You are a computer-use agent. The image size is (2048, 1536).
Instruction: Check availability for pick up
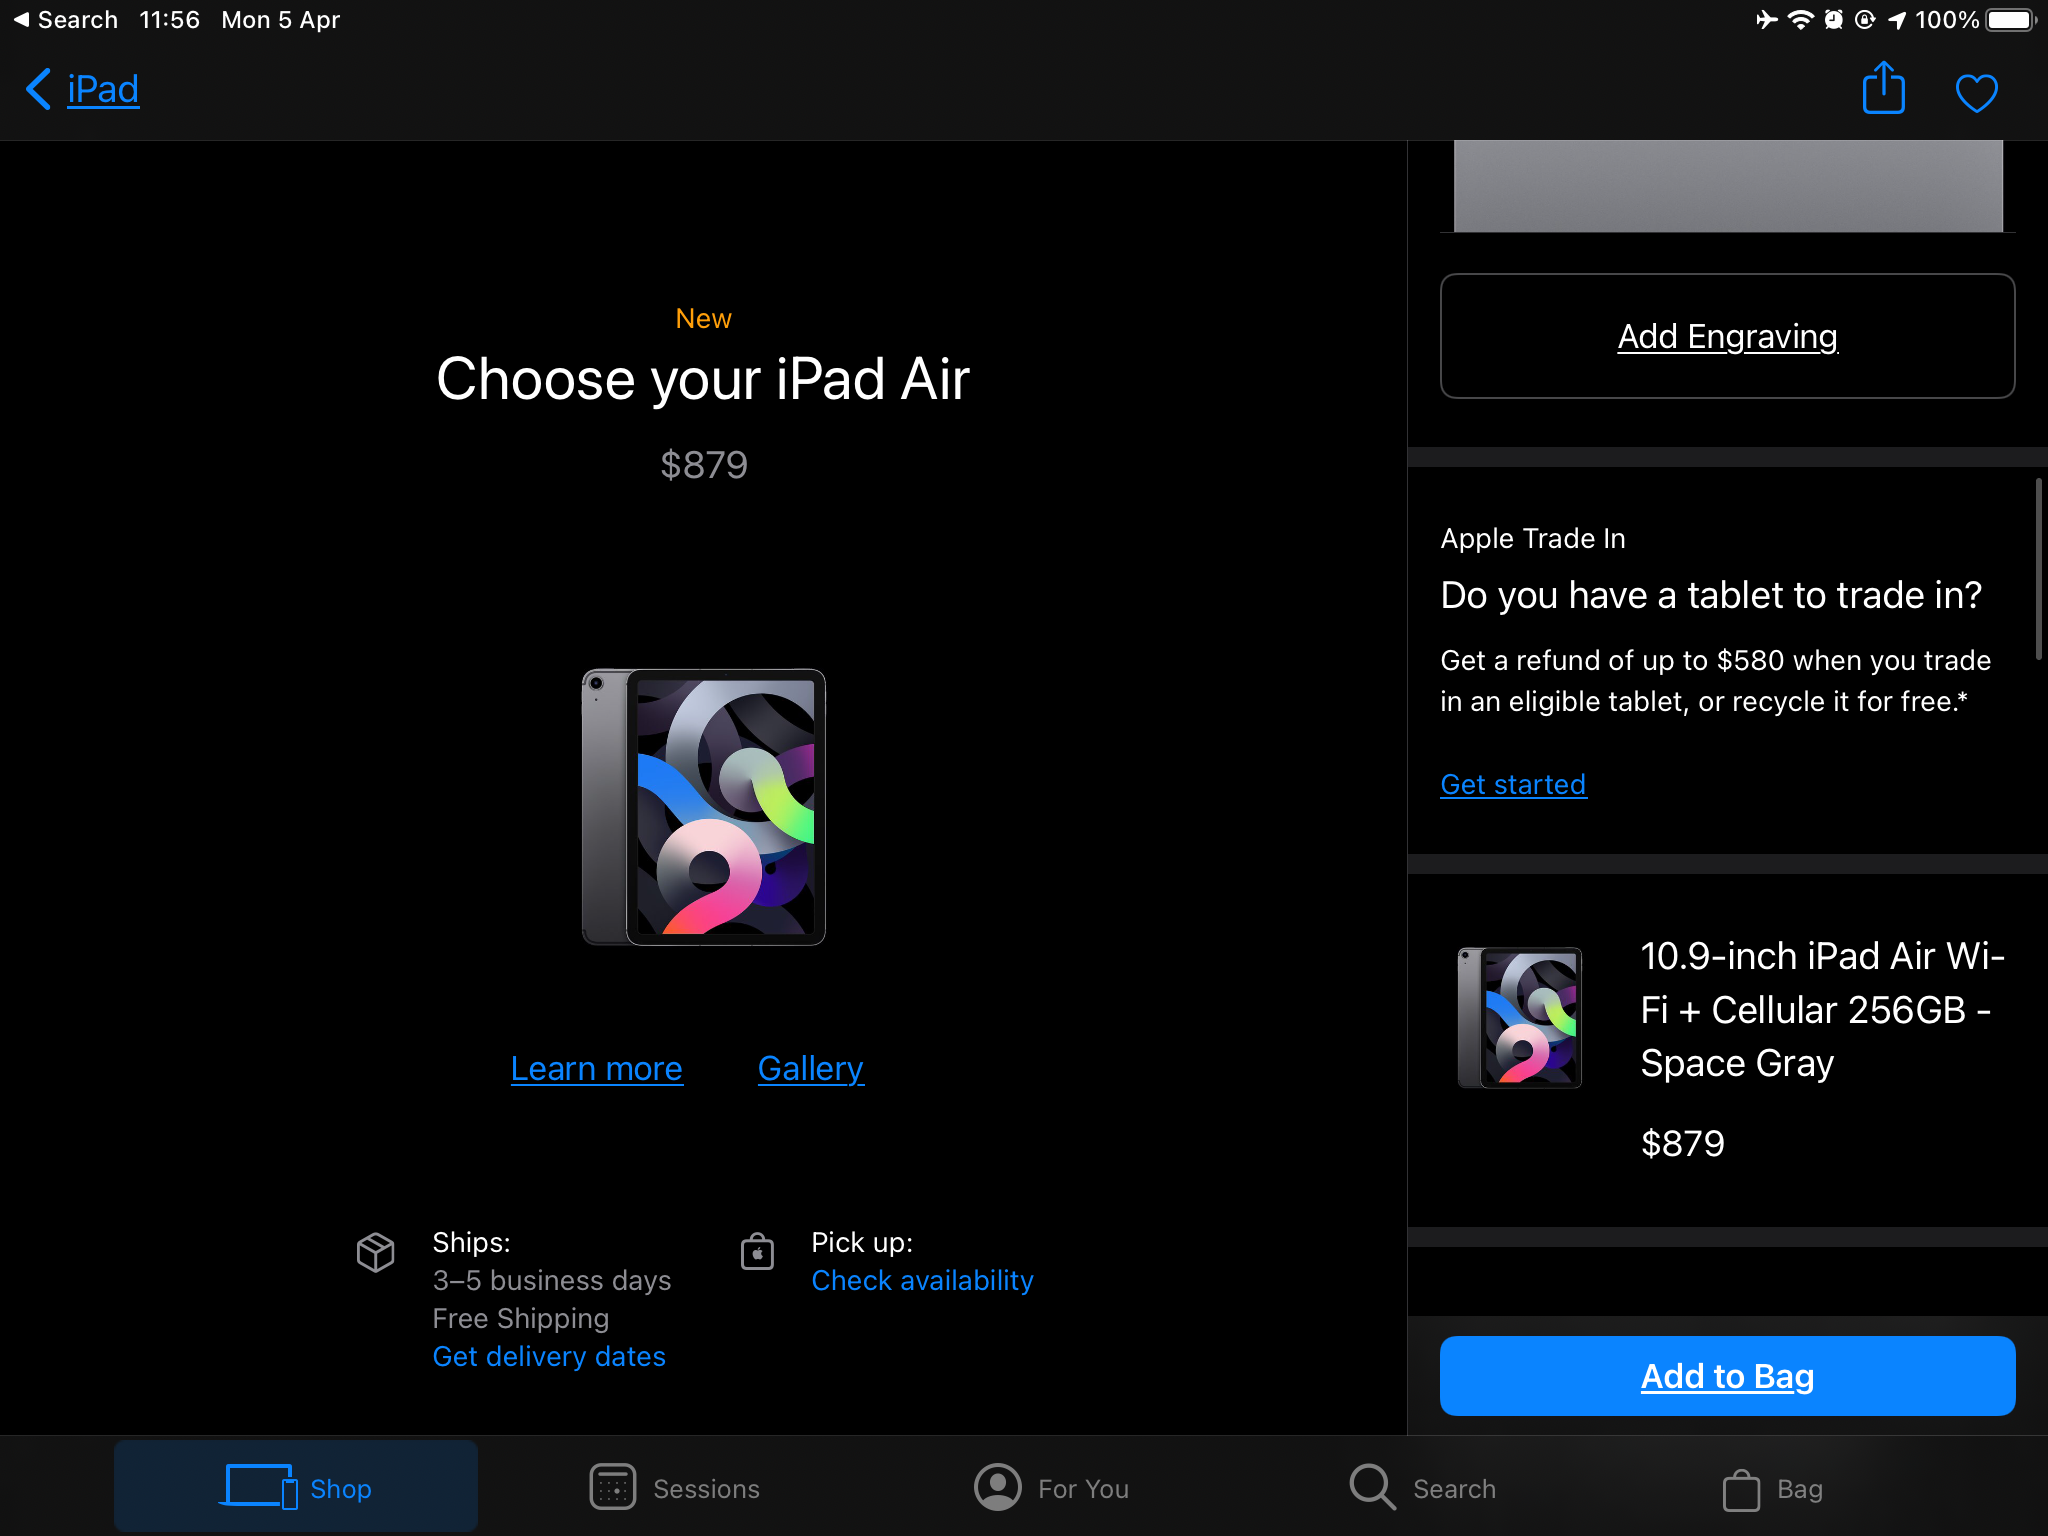[921, 1280]
